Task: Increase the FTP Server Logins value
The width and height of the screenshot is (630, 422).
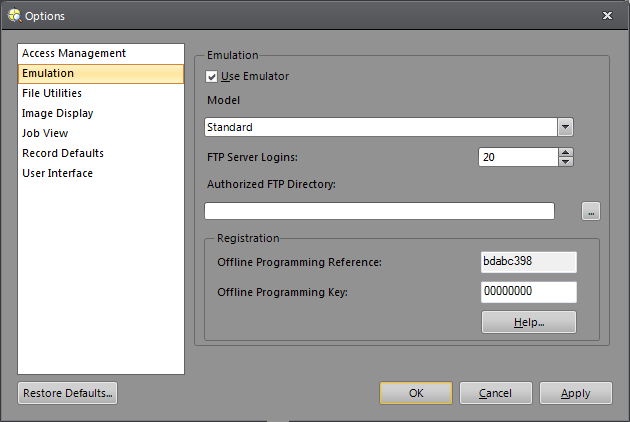Action: 566,152
